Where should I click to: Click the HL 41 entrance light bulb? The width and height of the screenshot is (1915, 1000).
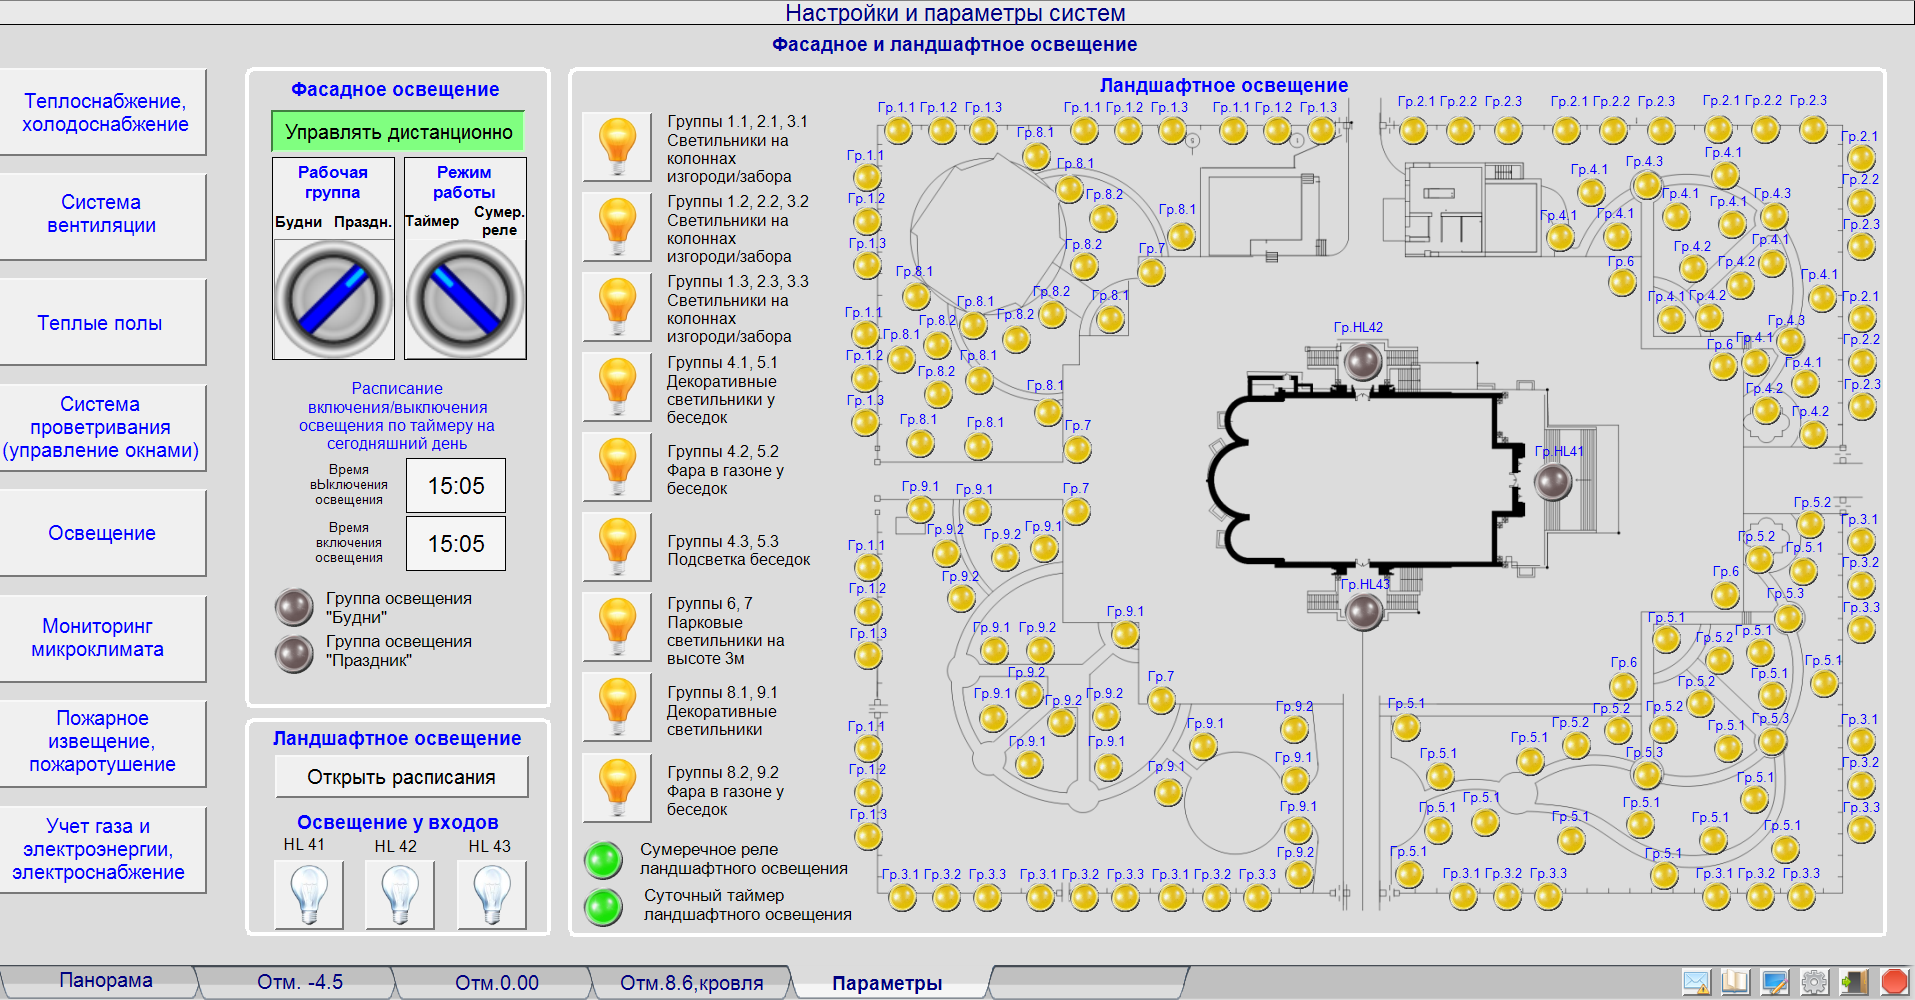[309, 894]
